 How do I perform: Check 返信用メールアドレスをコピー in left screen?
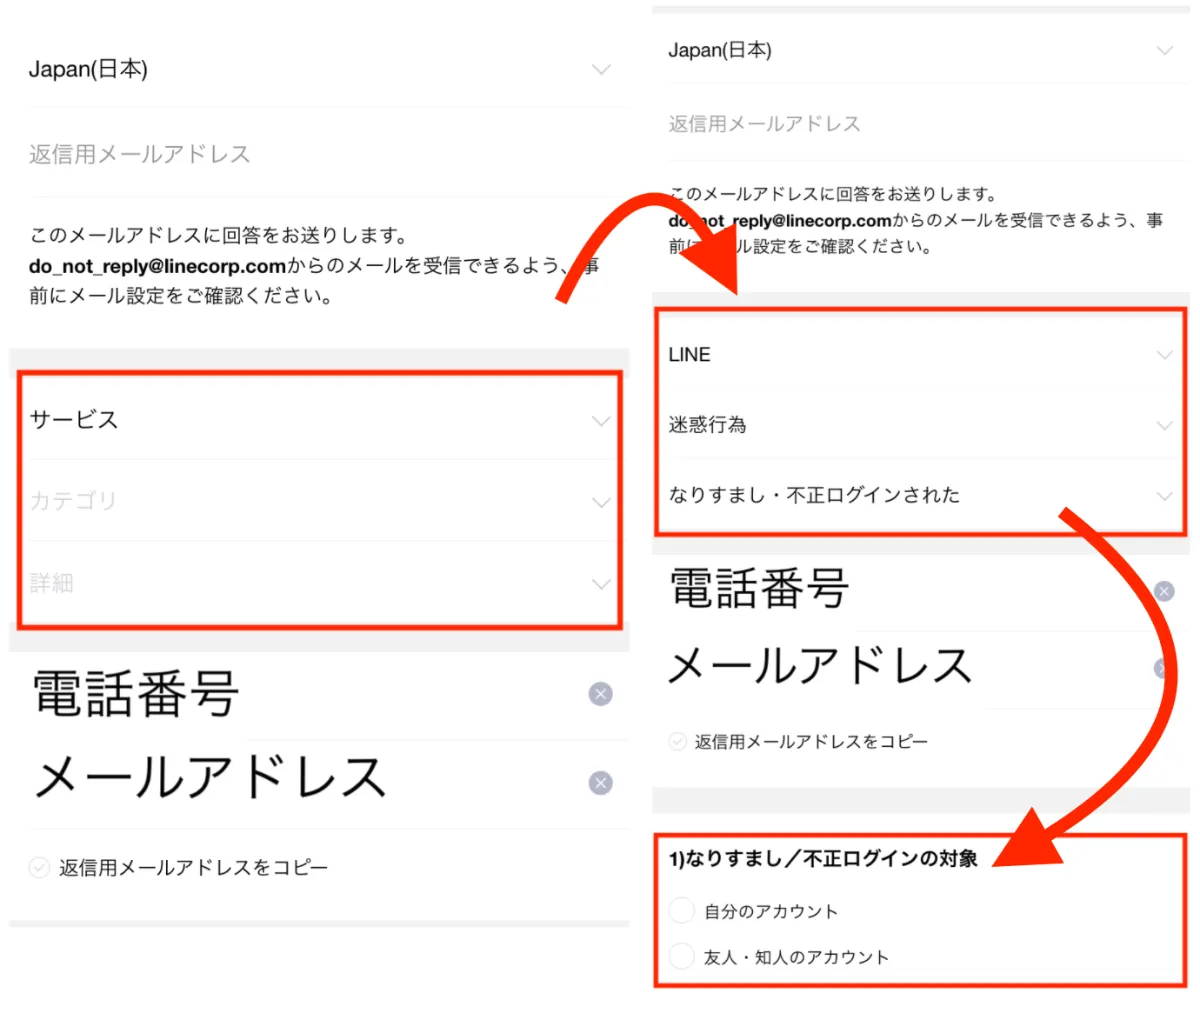[x=39, y=868]
